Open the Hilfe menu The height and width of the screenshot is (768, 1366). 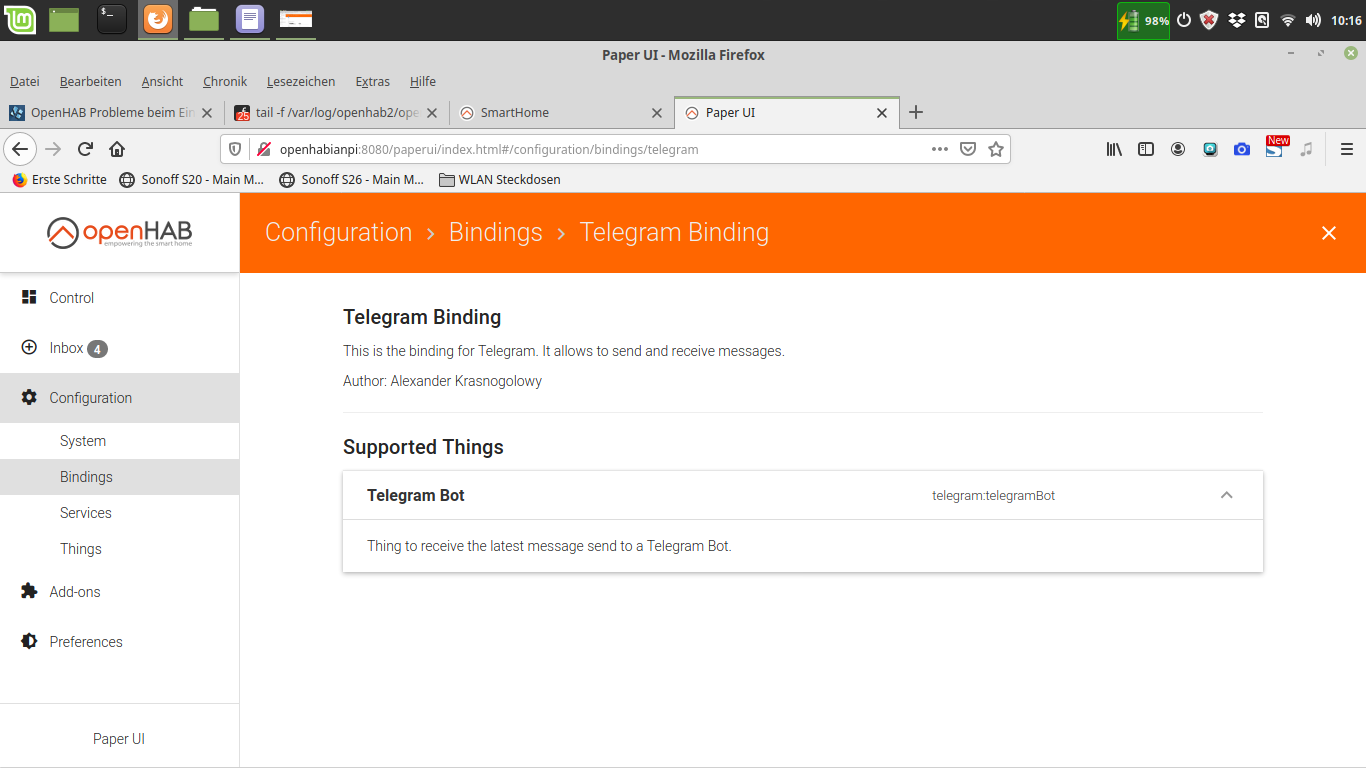tap(423, 82)
